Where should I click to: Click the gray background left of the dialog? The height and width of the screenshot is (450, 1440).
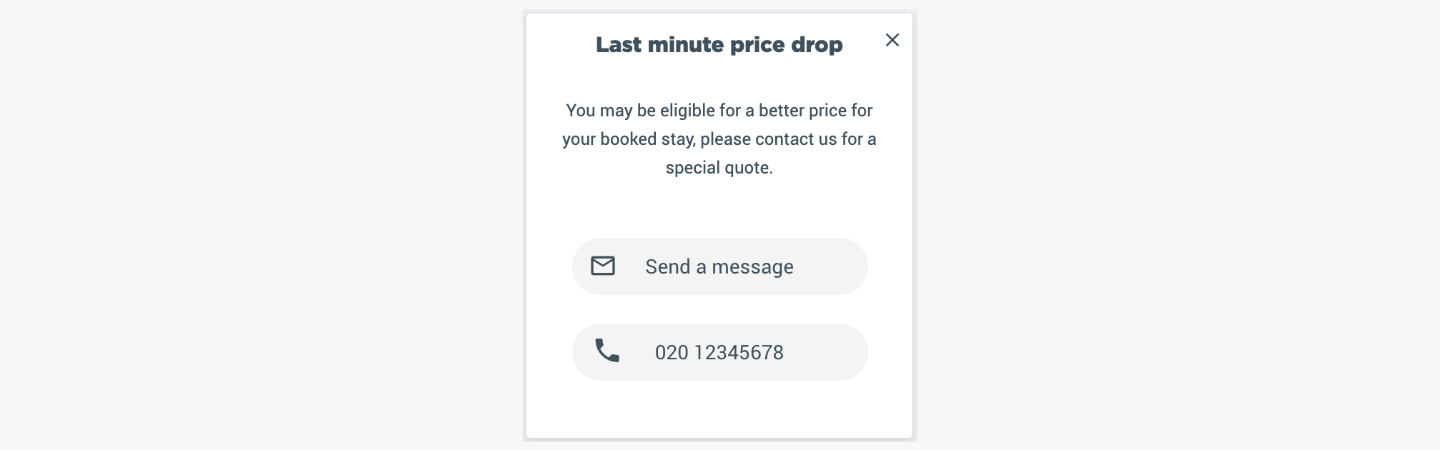pos(260,225)
